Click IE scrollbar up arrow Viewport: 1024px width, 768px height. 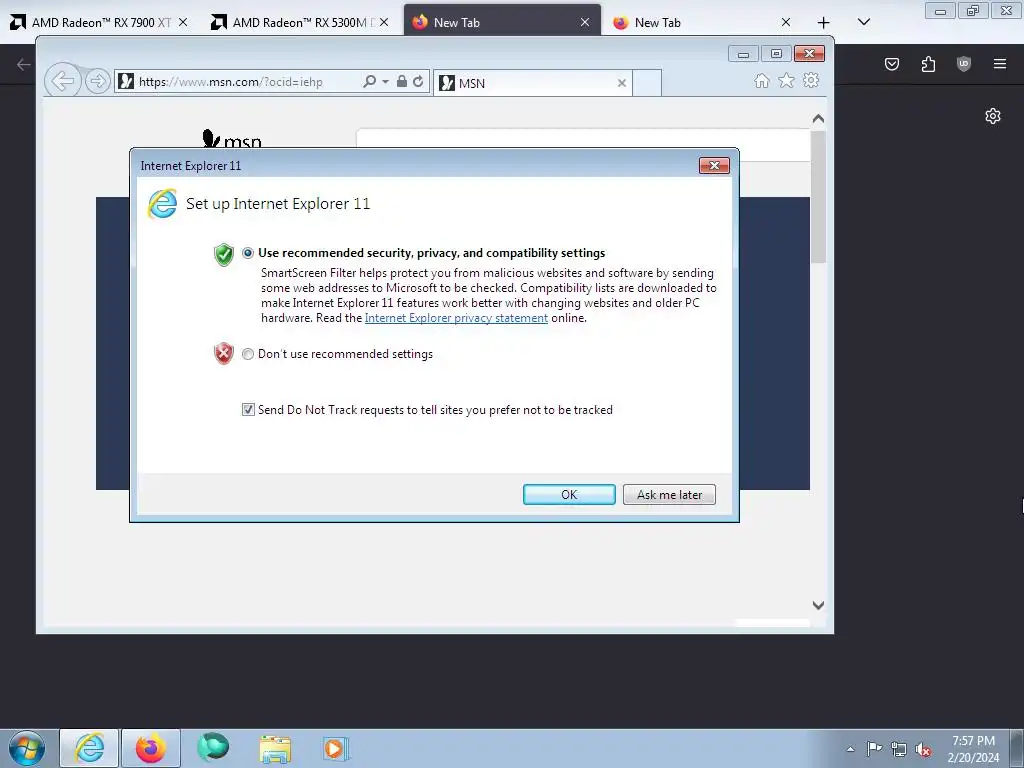(x=818, y=119)
